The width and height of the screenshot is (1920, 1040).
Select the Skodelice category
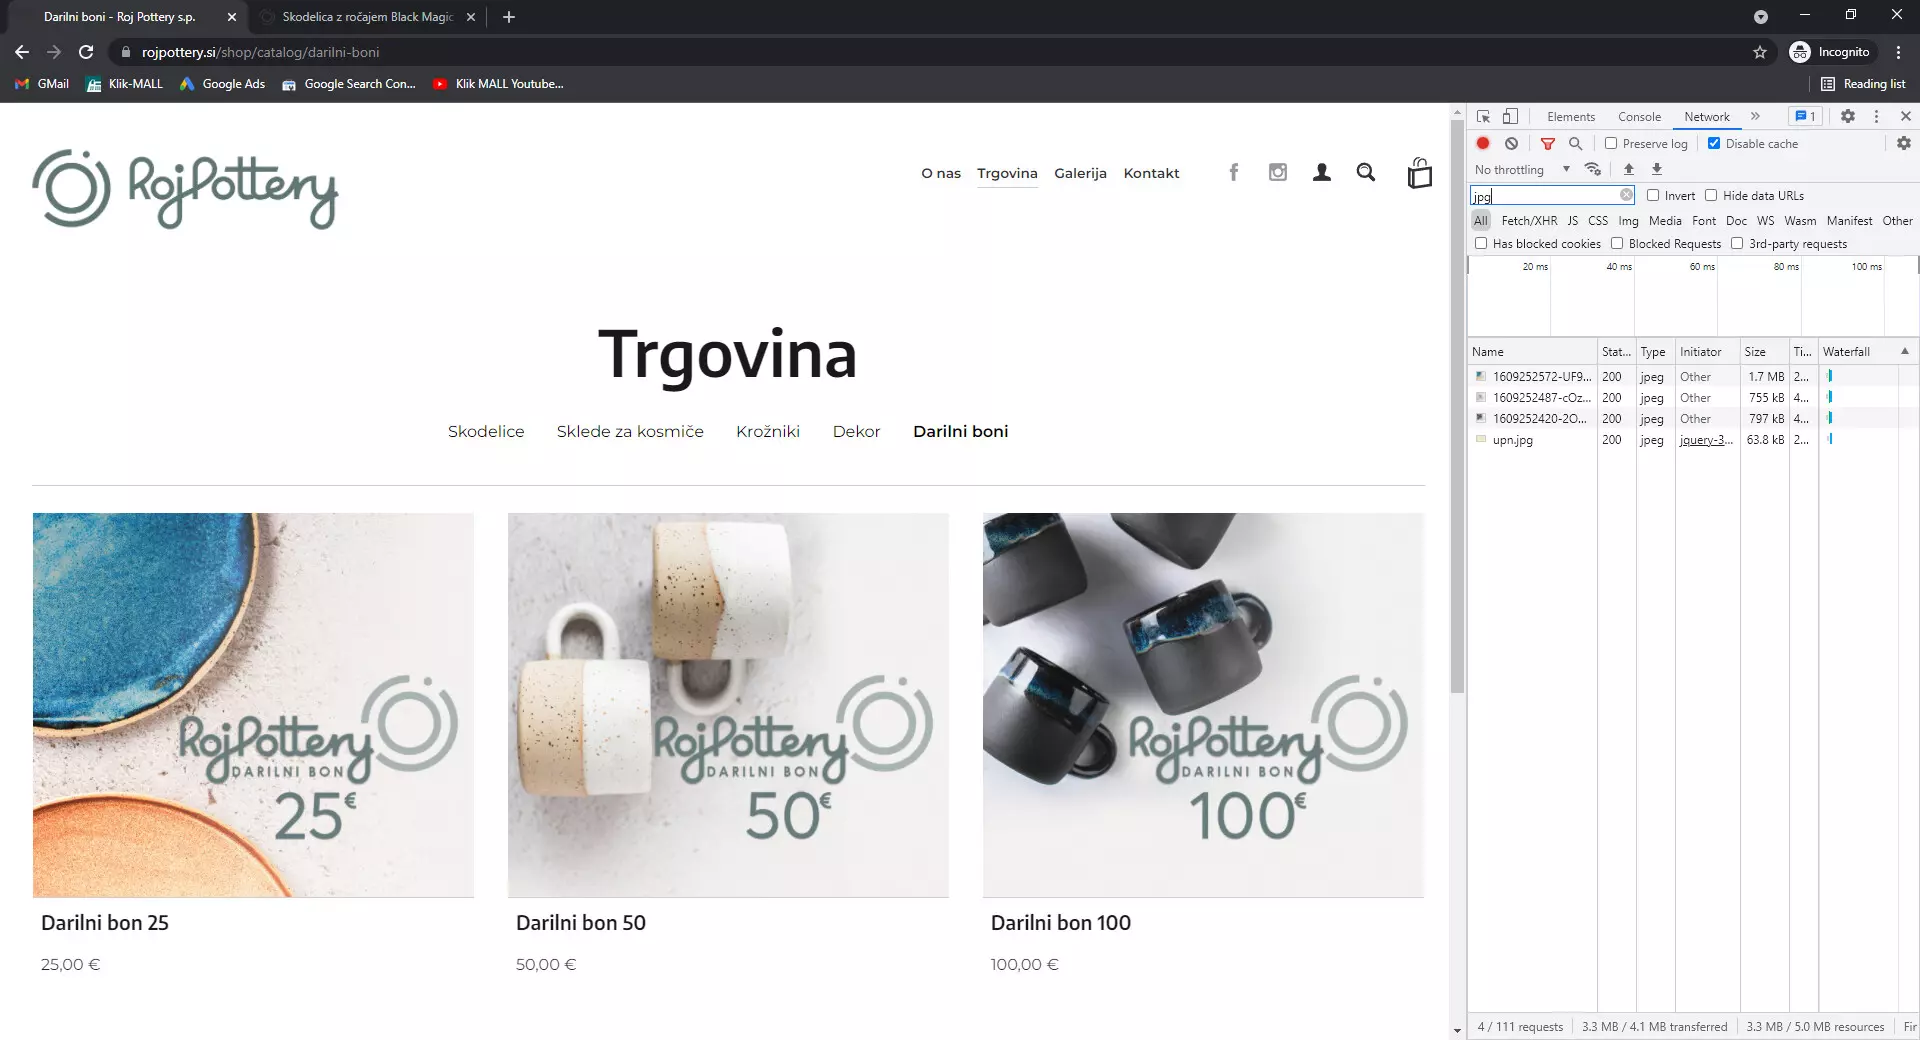(x=486, y=432)
